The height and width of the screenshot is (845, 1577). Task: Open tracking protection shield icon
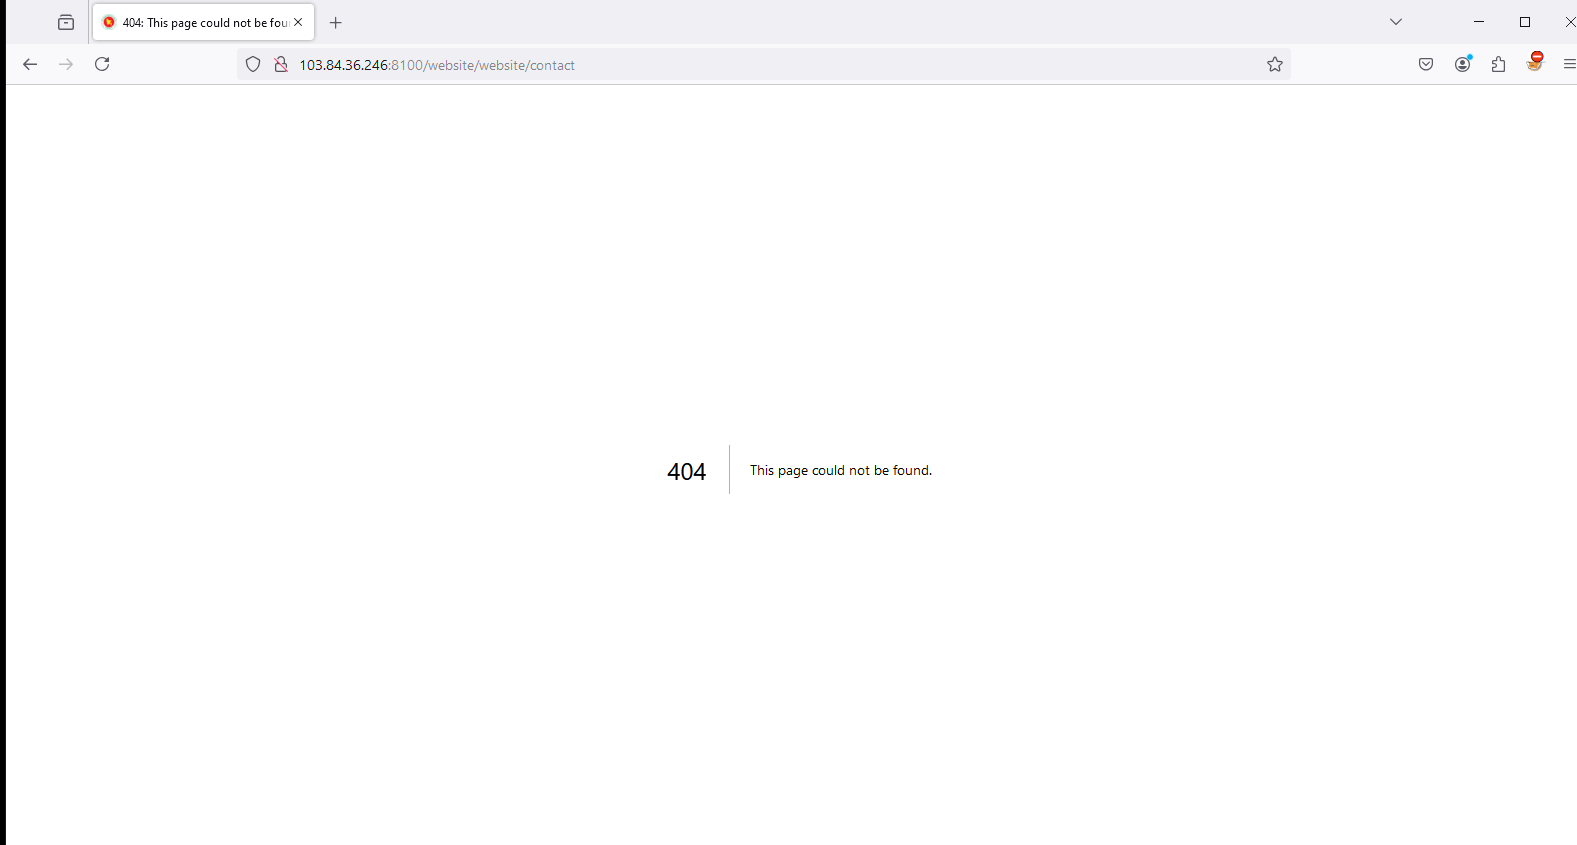pos(253,64)
